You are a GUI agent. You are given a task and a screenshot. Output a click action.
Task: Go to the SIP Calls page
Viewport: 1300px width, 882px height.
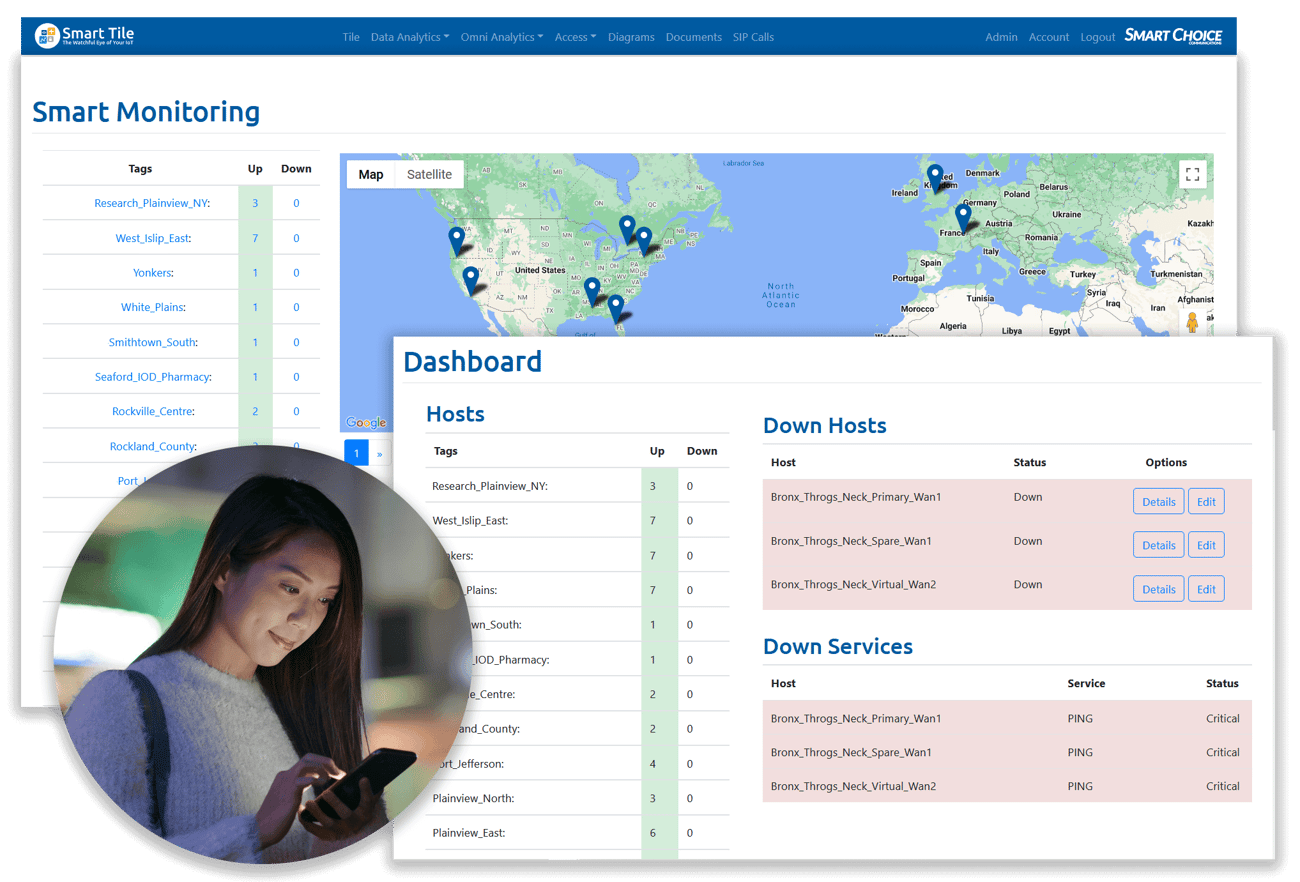(x=753, y=37)
